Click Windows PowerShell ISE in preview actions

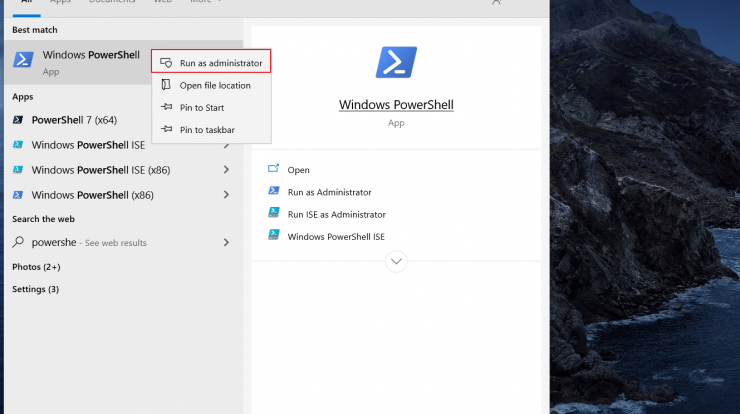[x=336, y=237]
